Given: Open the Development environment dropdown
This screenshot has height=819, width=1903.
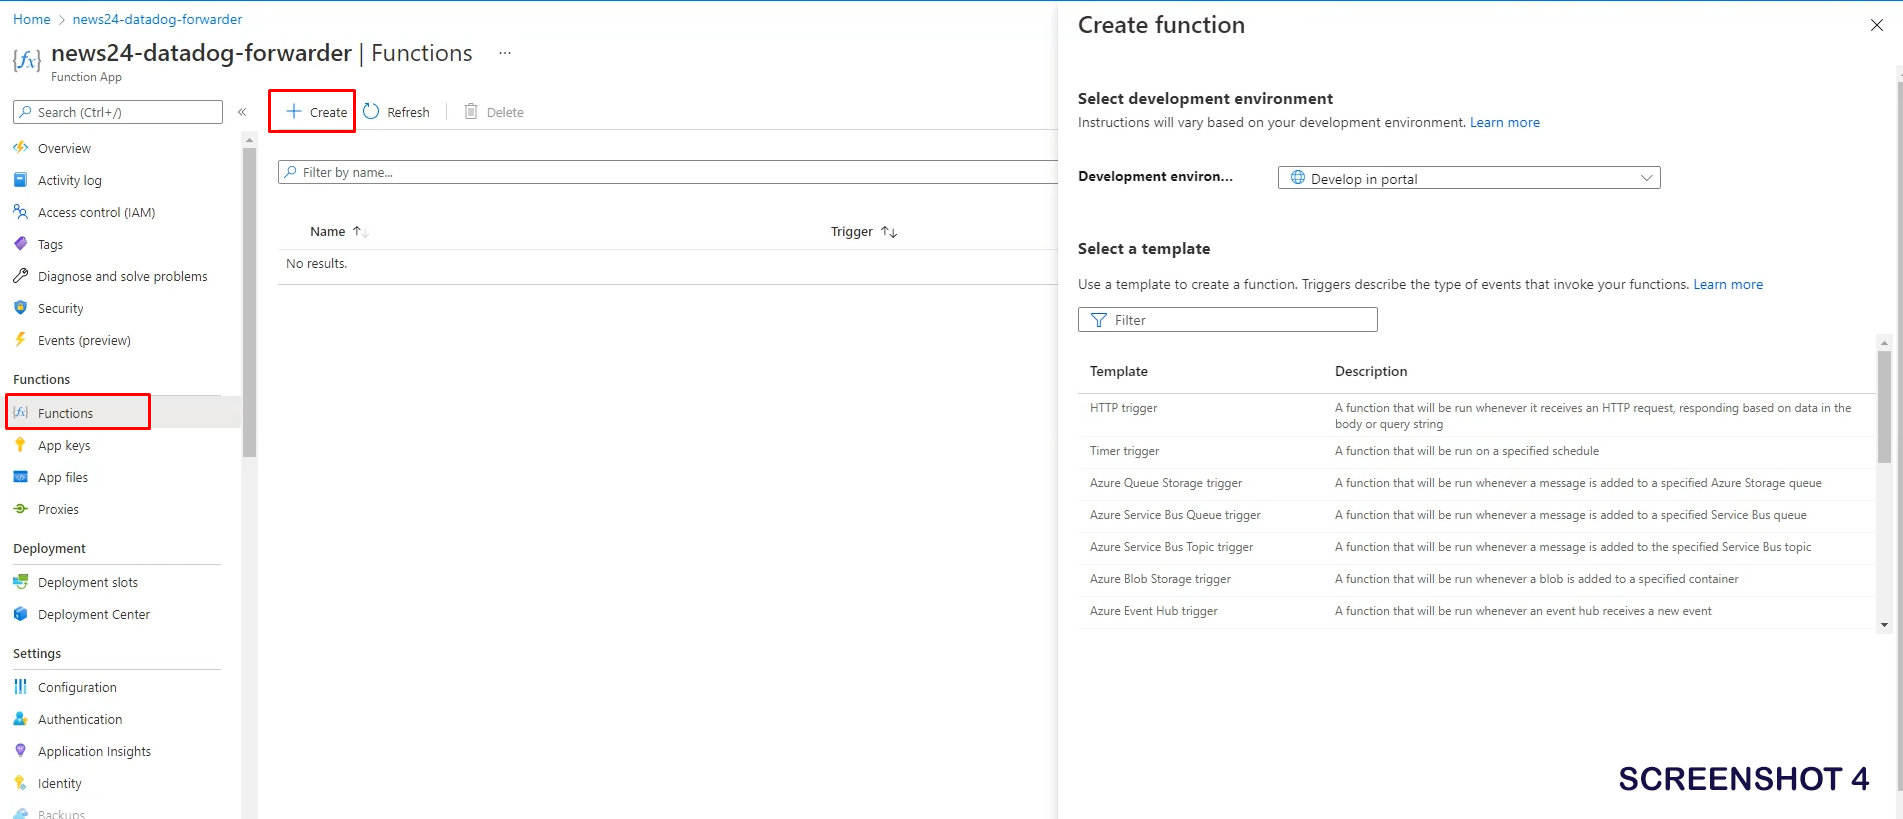Looking at the screenshot, I should tap(1468, 178).
